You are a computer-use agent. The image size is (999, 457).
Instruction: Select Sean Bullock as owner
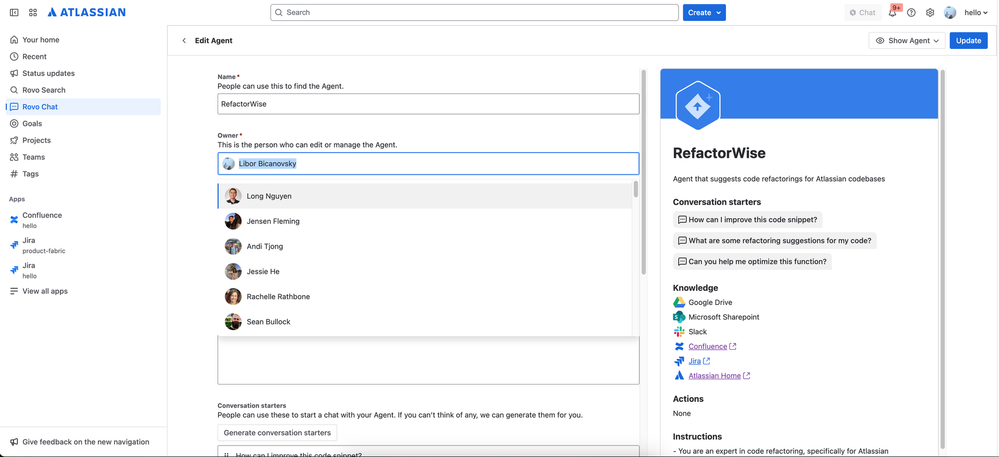424,322
